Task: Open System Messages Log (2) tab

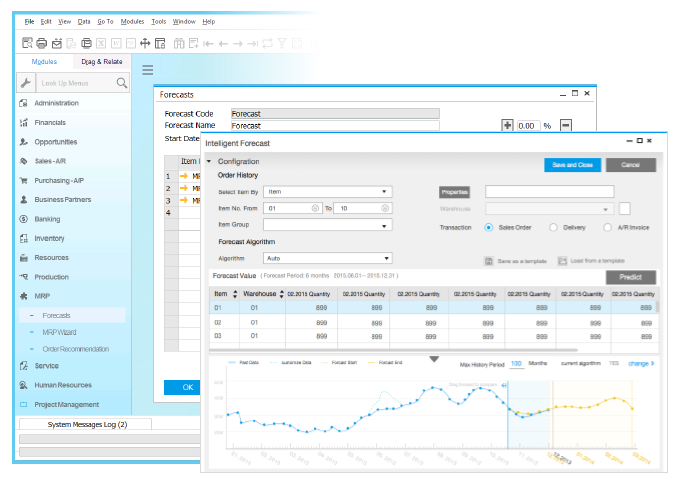Action: tap(87, 424)
